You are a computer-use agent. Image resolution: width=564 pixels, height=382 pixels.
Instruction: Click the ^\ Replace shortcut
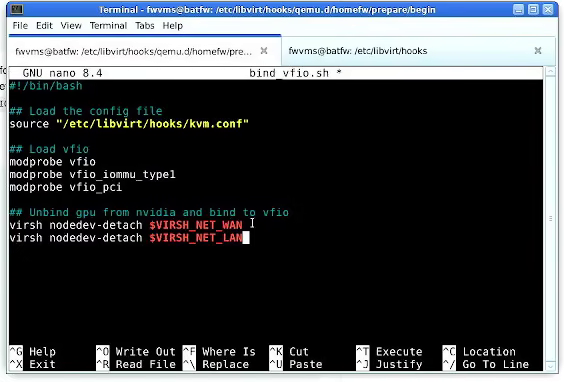pyautogui.click(x=216, y=364)
